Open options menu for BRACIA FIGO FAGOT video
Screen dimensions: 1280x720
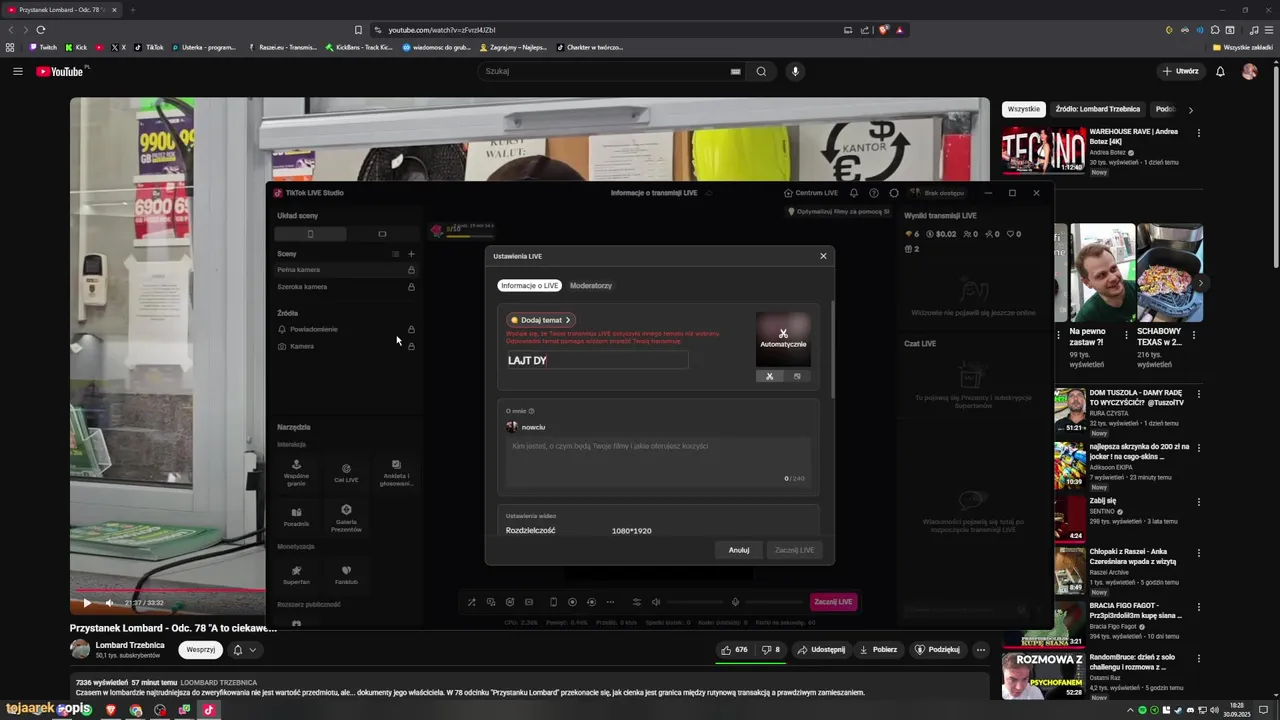pyautogui.click(x=1199, y=607)
